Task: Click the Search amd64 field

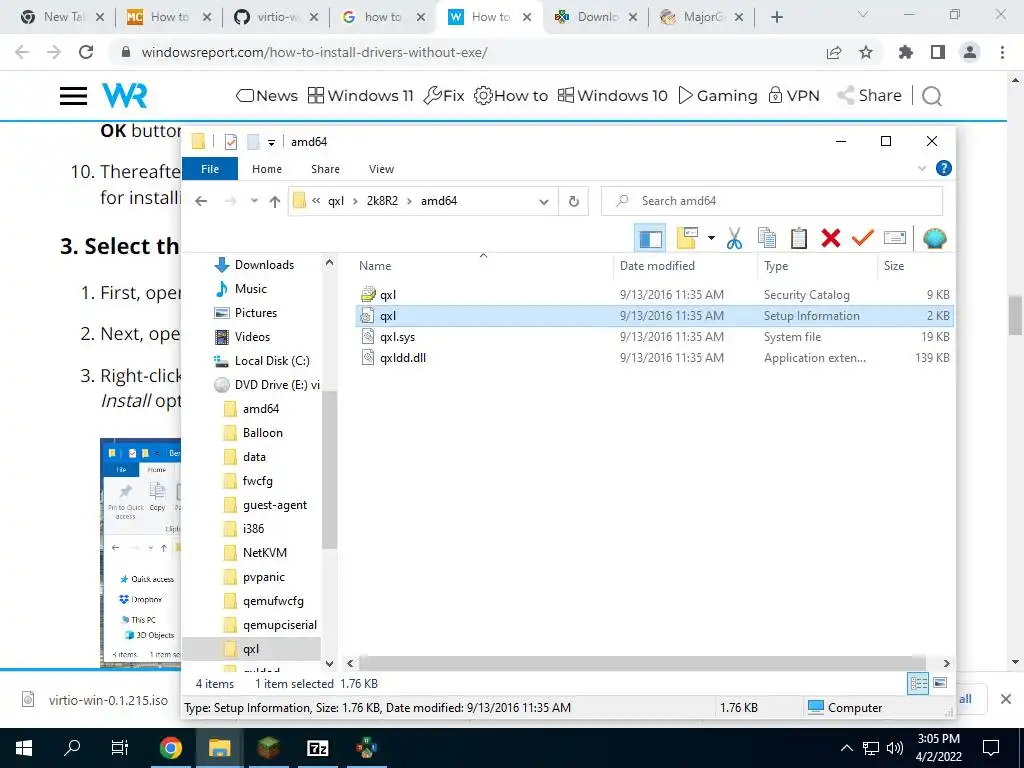Action: [771, 201]
